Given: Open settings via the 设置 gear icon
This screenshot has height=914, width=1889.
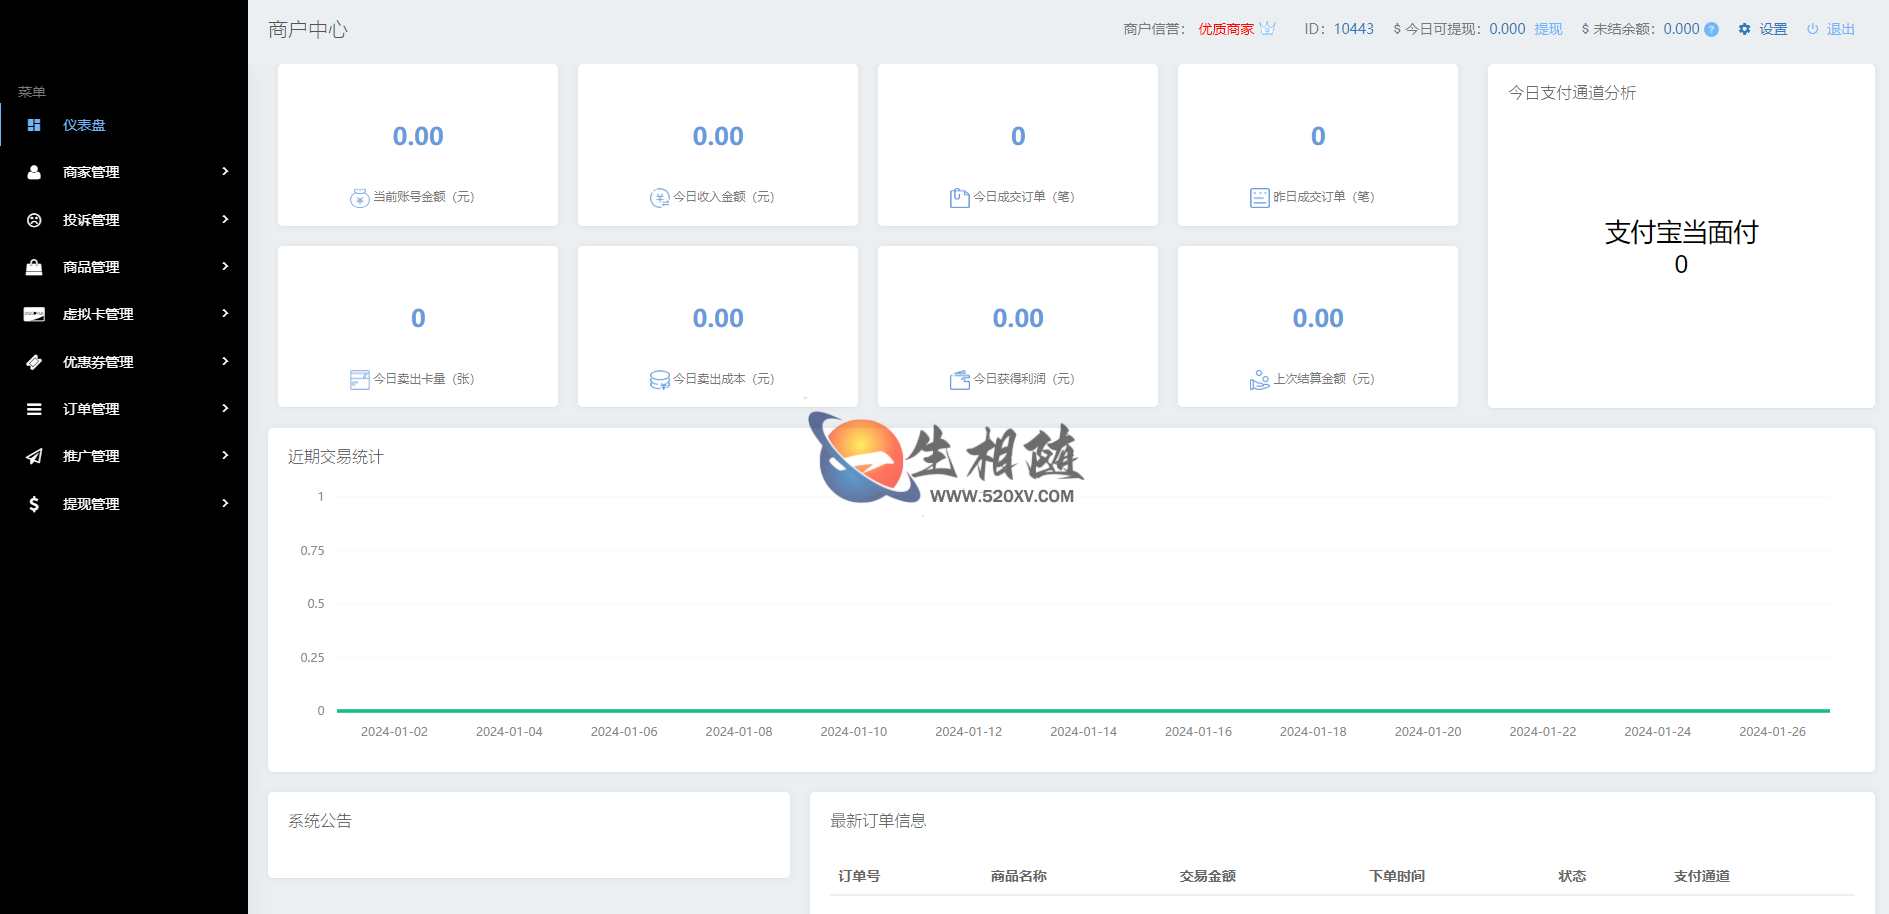Looking at the screenshot, I should click(x=1744, y=29).
